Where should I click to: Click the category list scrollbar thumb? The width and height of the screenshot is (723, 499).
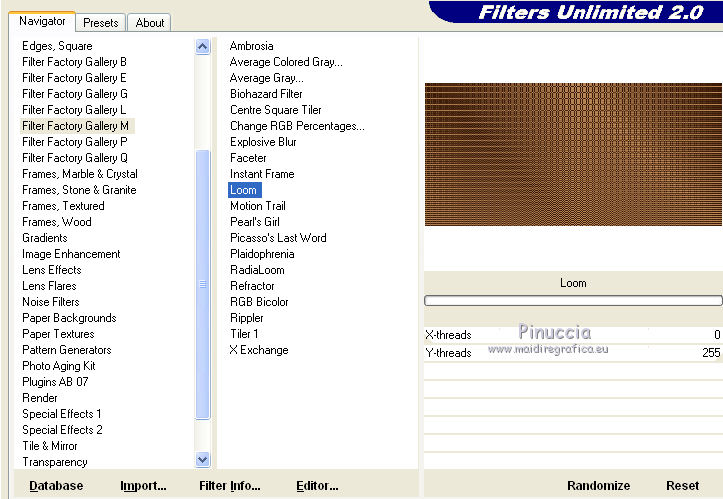[x=202, y=284]
